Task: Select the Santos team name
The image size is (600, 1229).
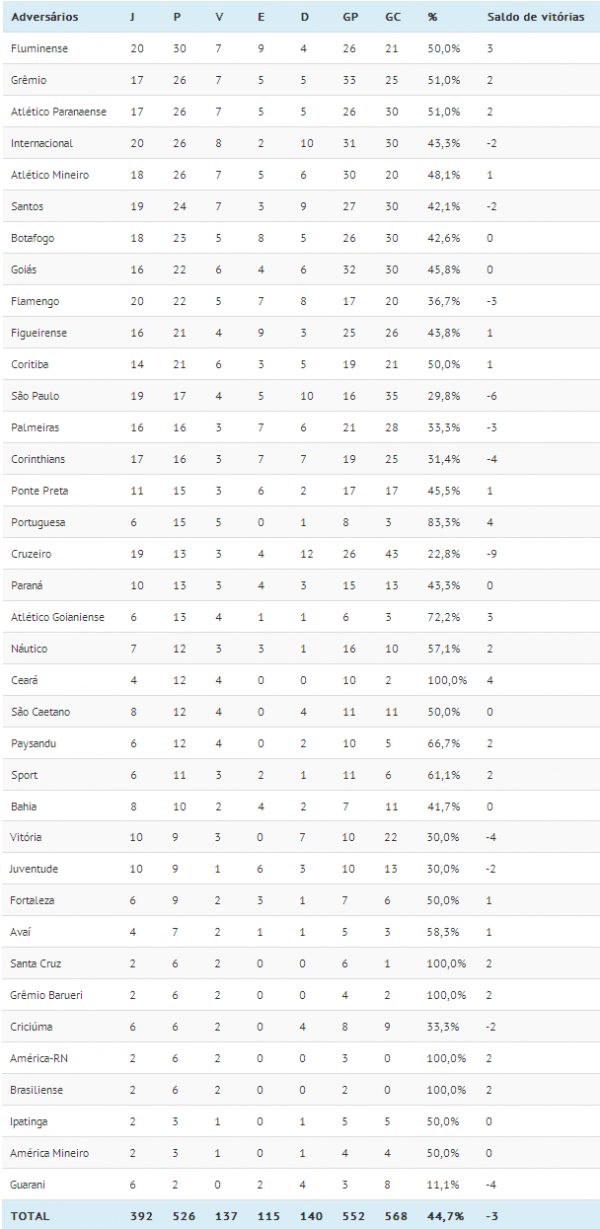Action: coord(27,206)
